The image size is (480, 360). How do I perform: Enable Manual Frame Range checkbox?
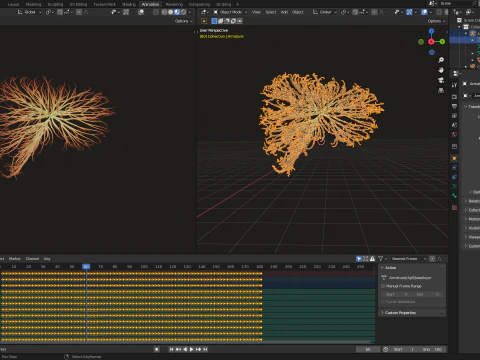pyautogui.click(x=383, y=286)
